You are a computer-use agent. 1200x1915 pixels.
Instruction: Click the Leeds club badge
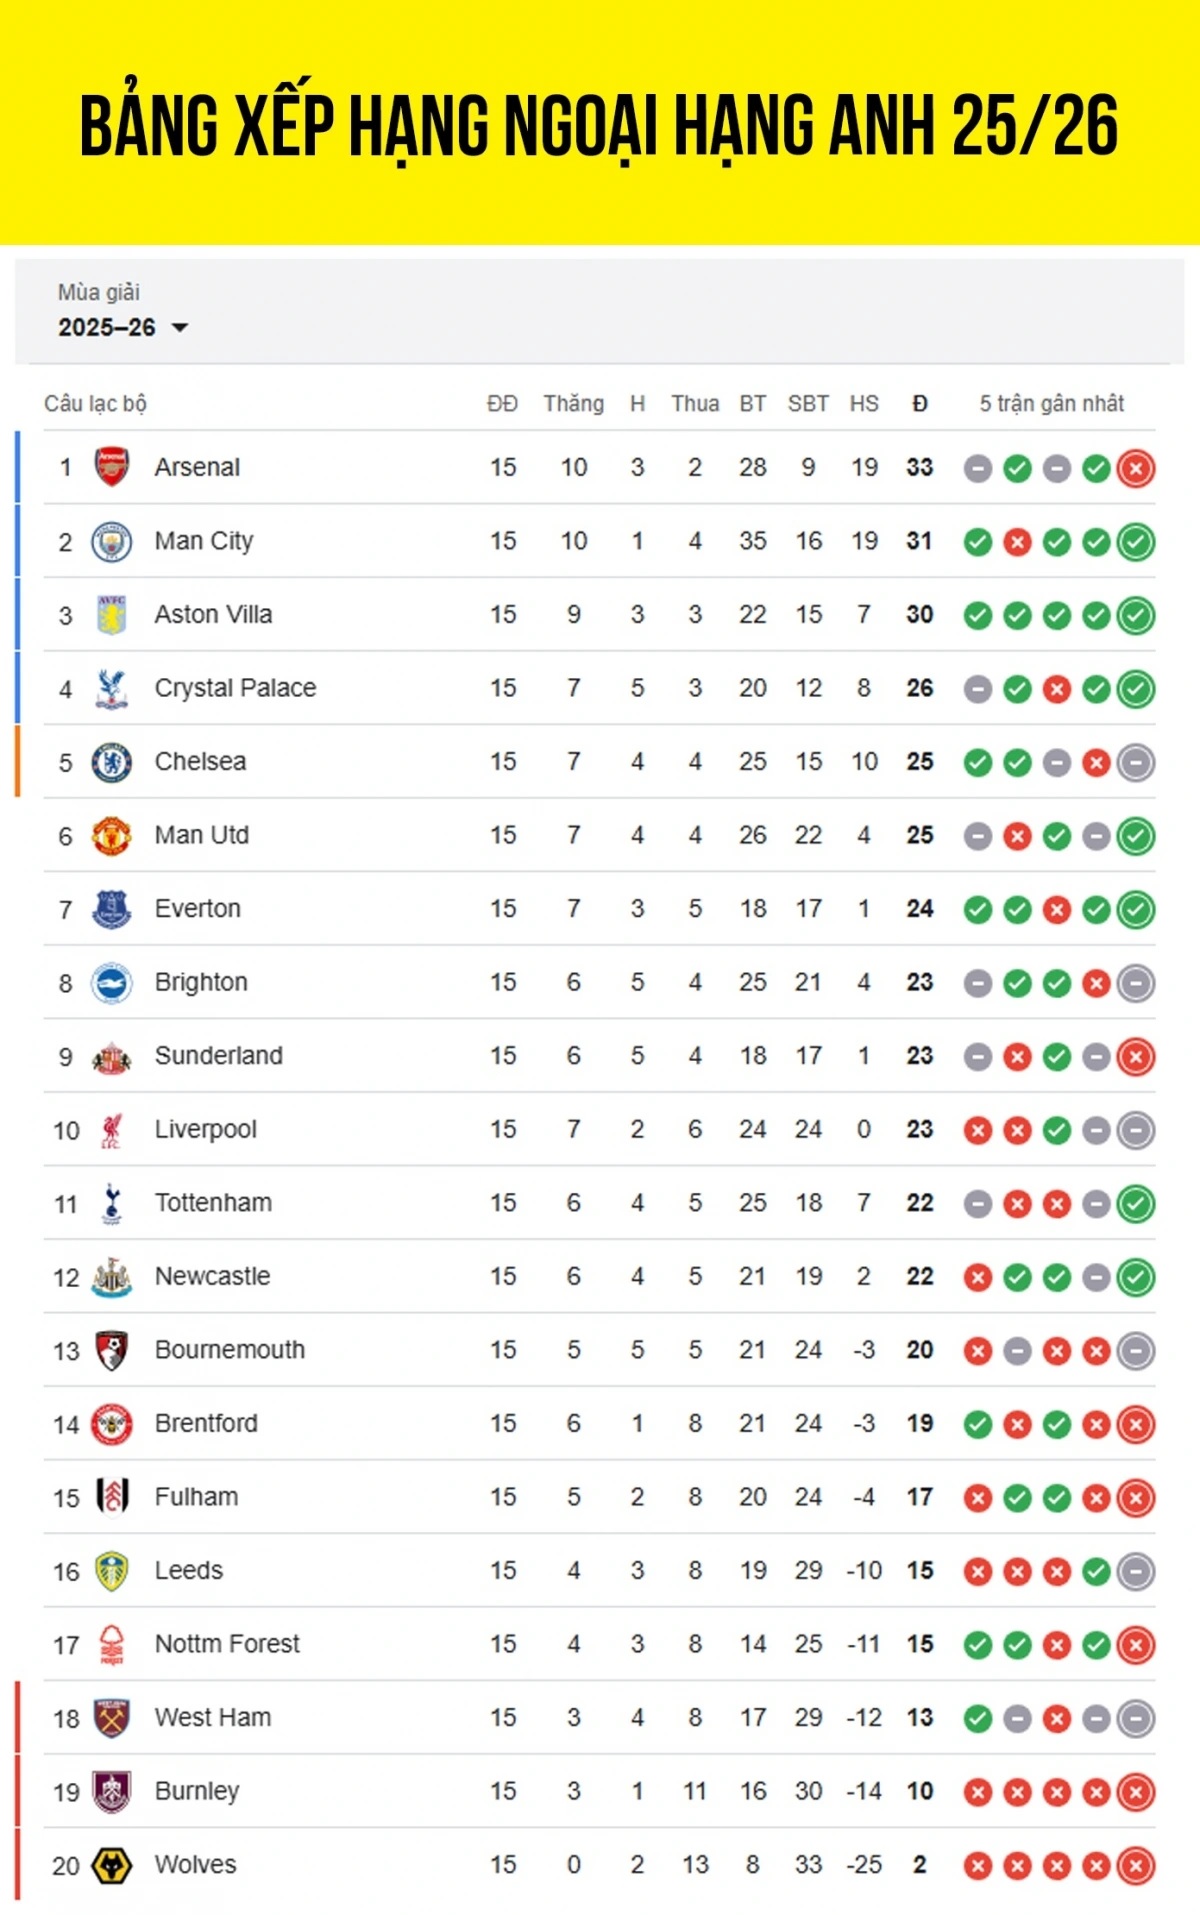tap(112, 1571)
